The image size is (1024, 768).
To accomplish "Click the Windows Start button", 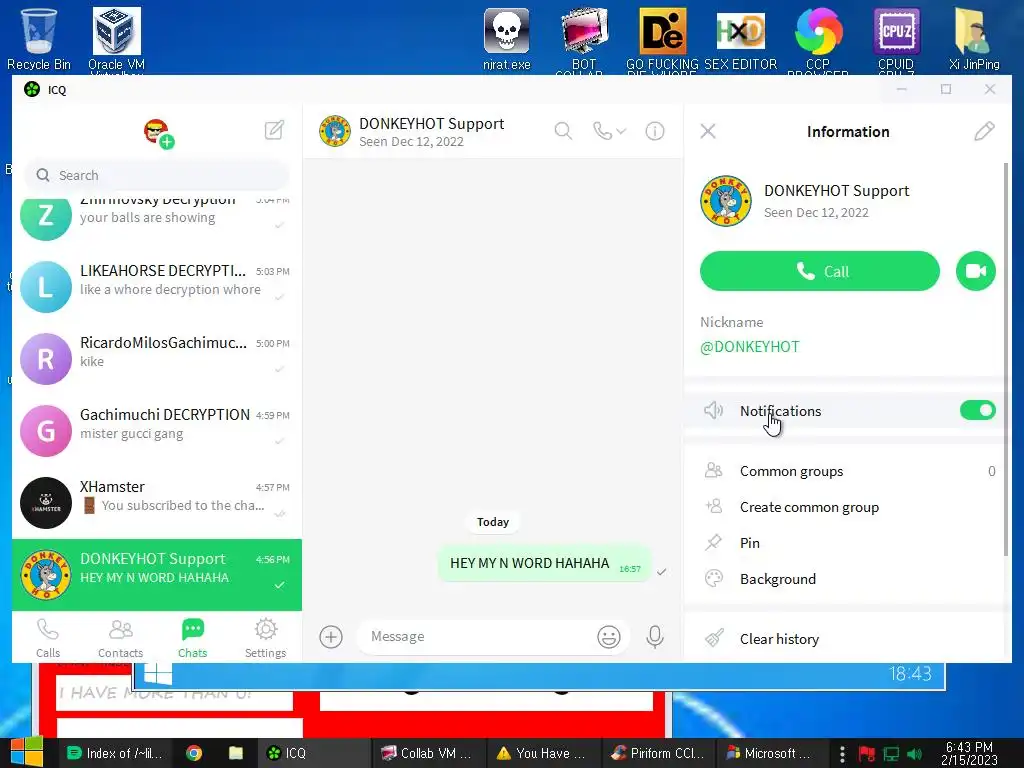I will pos(25,752).
